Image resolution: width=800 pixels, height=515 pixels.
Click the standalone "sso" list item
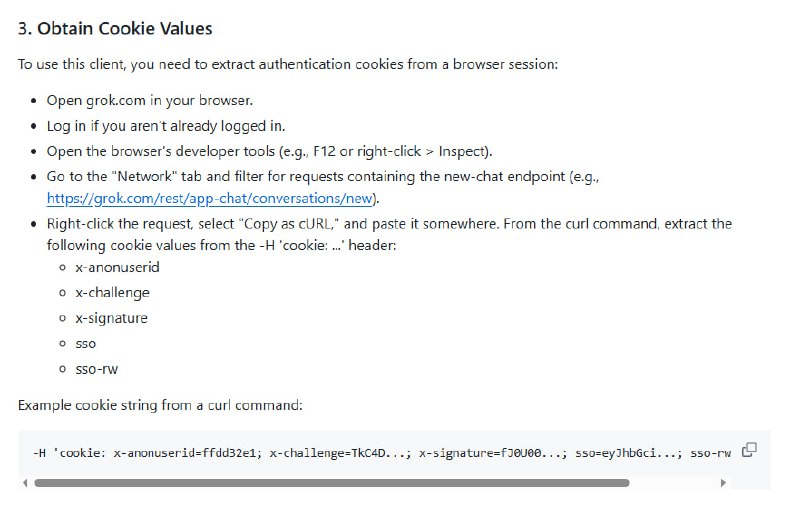(86, 344)
